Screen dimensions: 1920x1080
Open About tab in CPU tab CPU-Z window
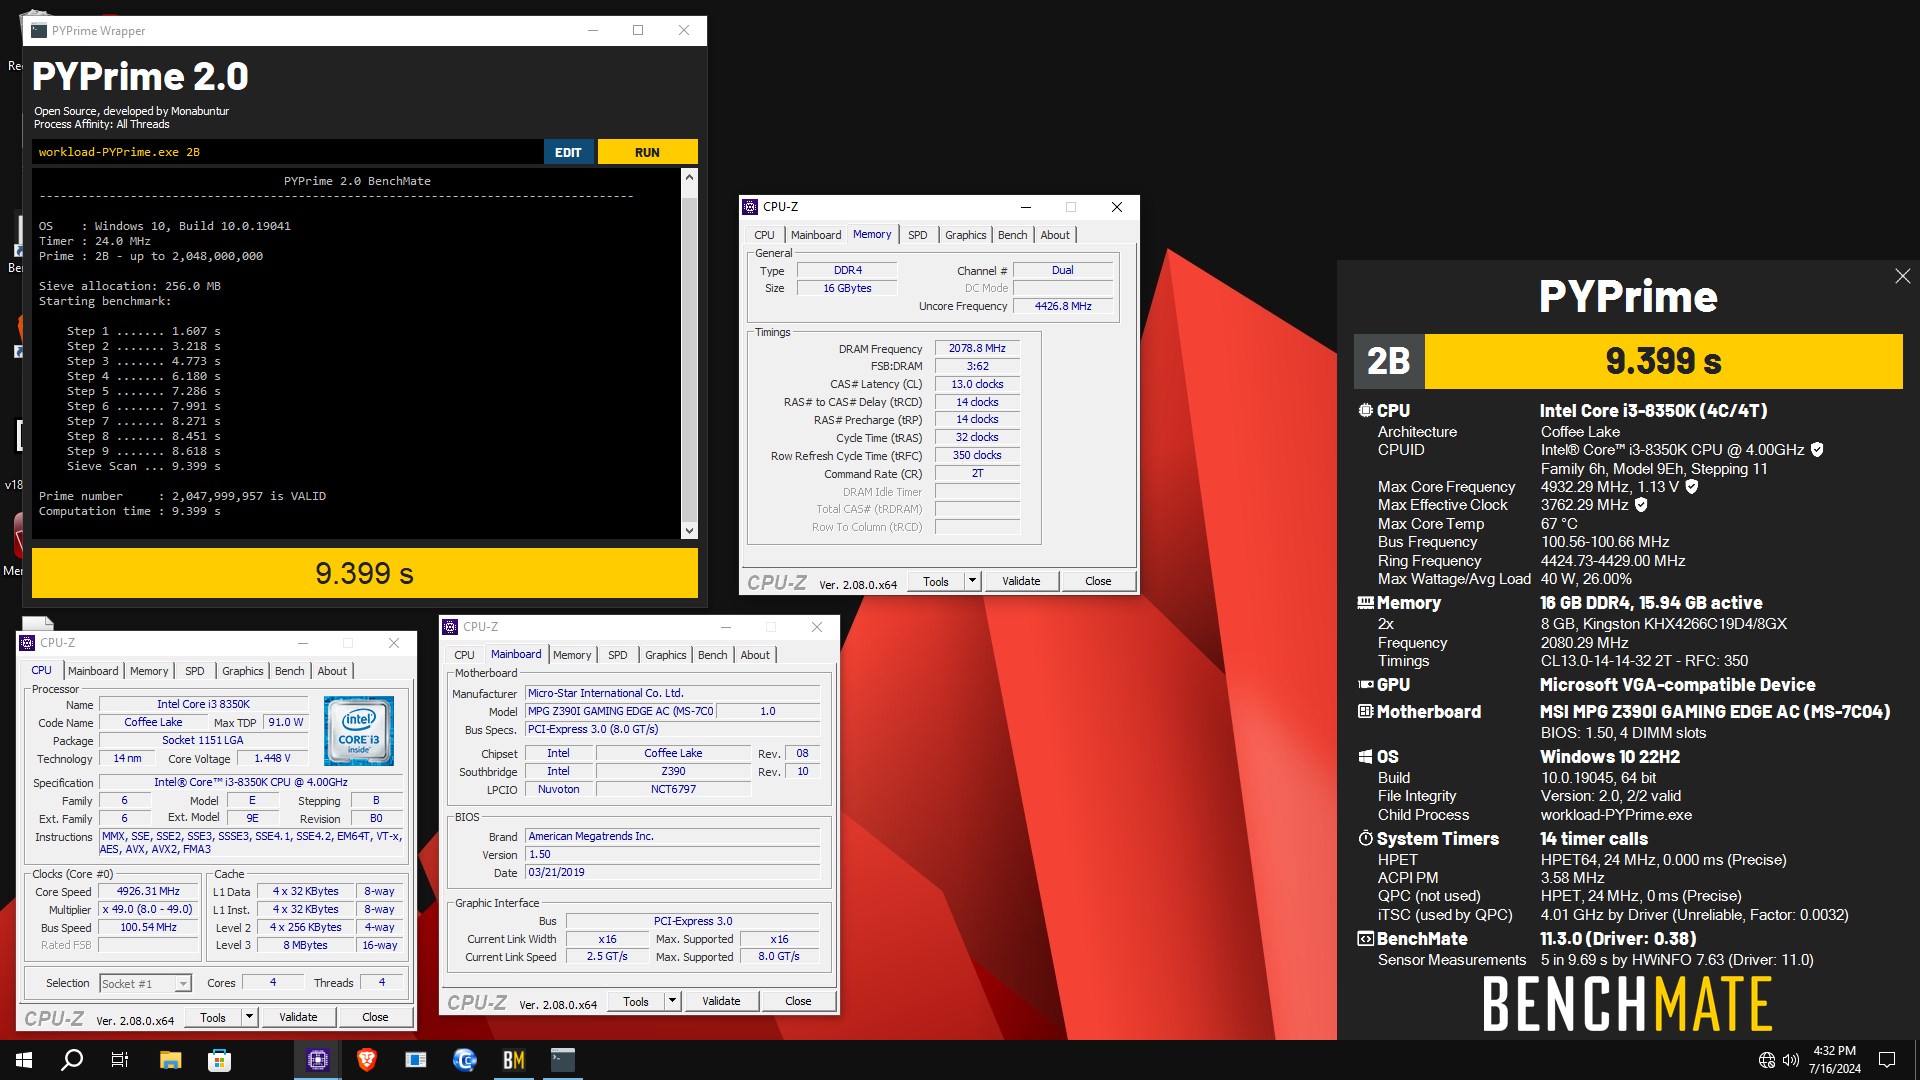(x=332, y=671)
